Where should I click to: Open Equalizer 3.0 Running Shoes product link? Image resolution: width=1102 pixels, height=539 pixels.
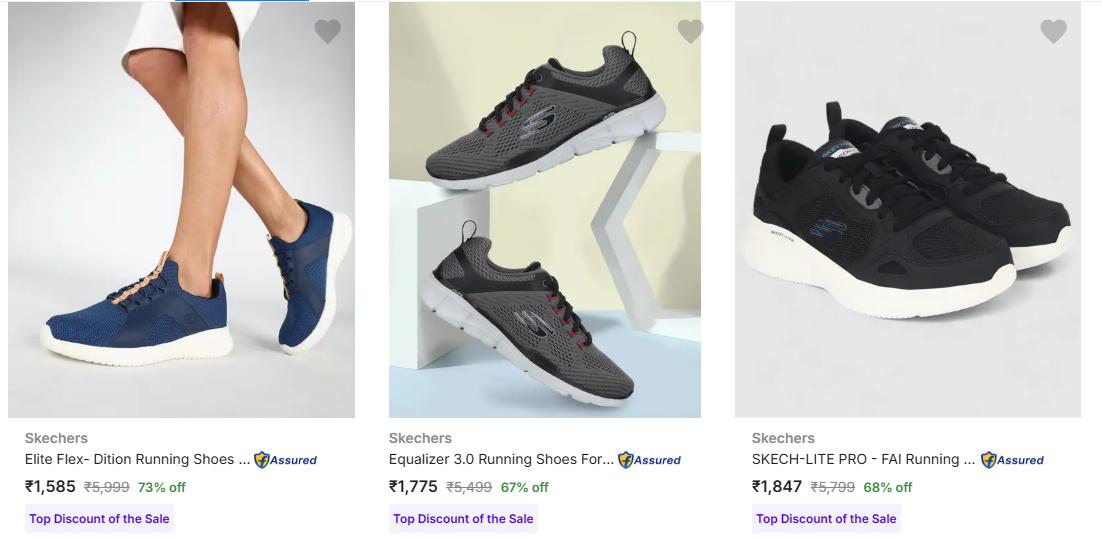click(501, 460)
